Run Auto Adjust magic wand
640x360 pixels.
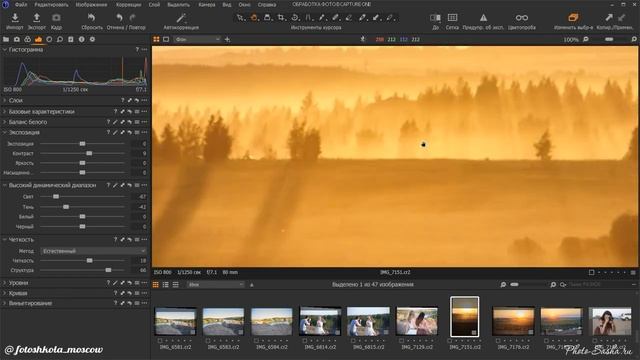point(181,18)
